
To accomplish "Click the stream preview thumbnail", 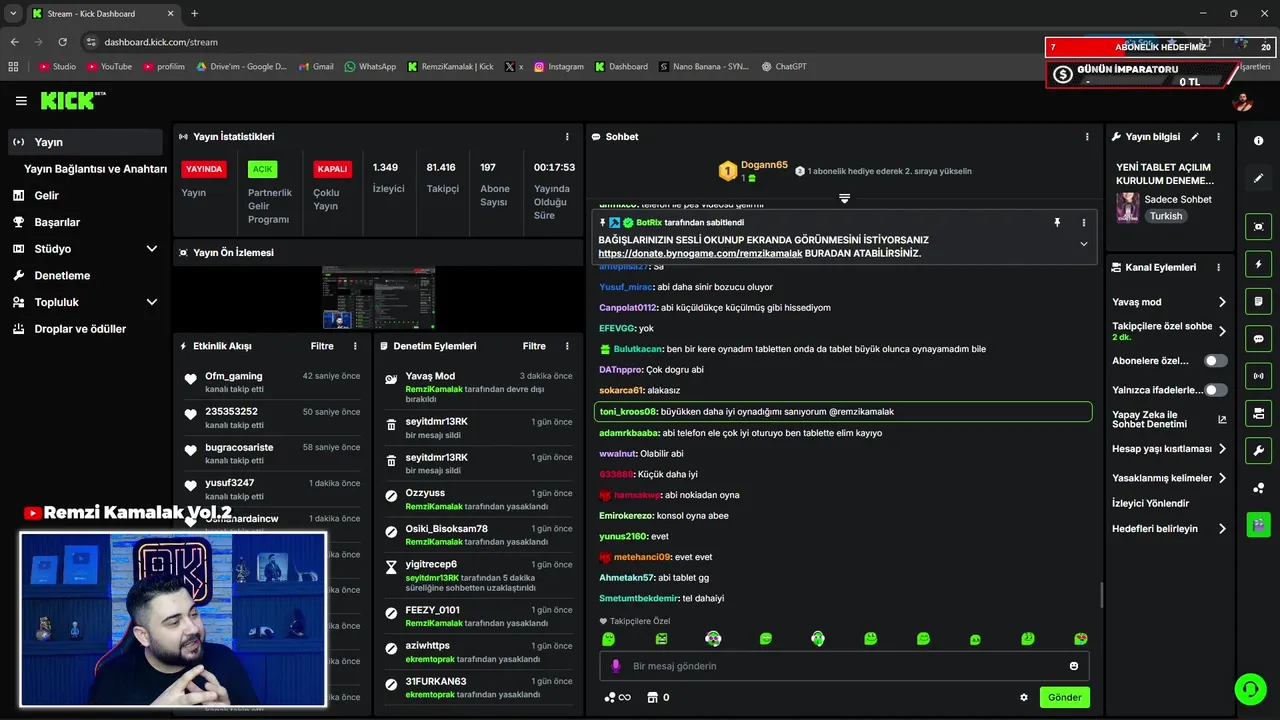I will (x=378, y=298).
